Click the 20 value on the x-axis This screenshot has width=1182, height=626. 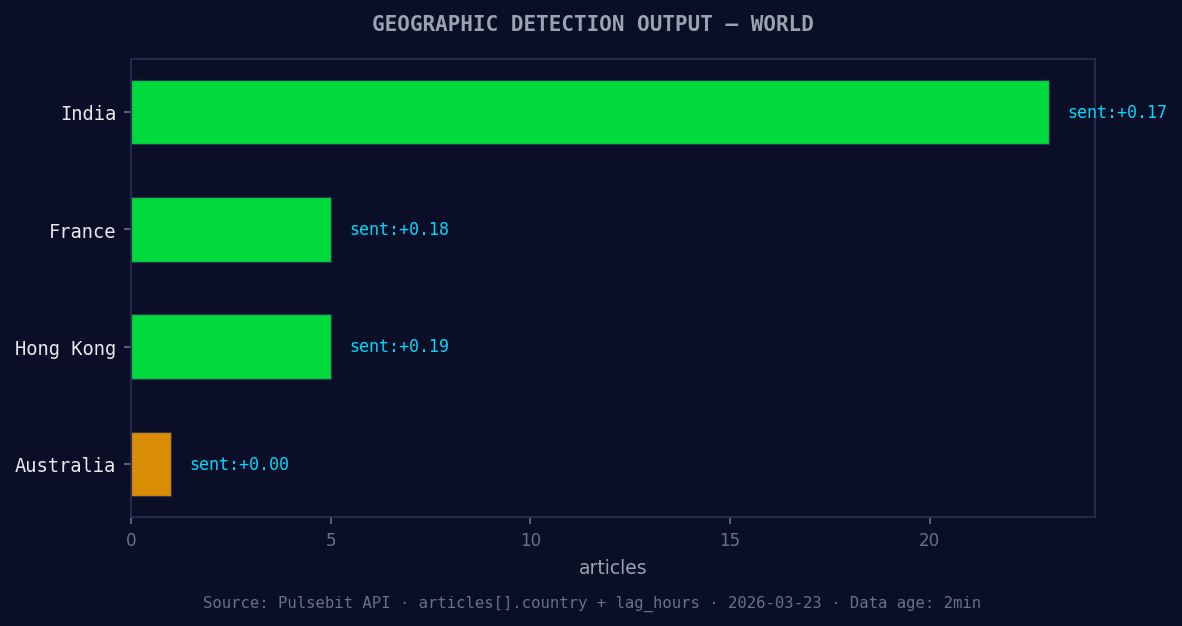pos(929,539)
